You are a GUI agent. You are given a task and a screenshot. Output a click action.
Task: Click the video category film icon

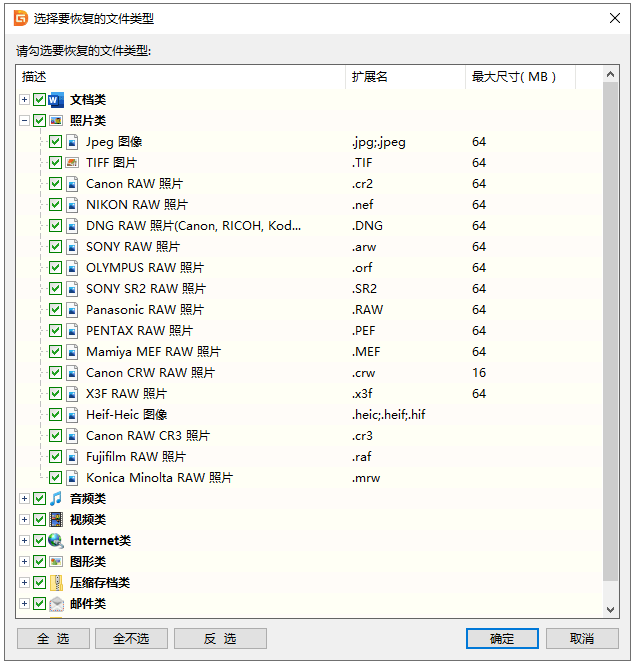click(x=56, y=520)
